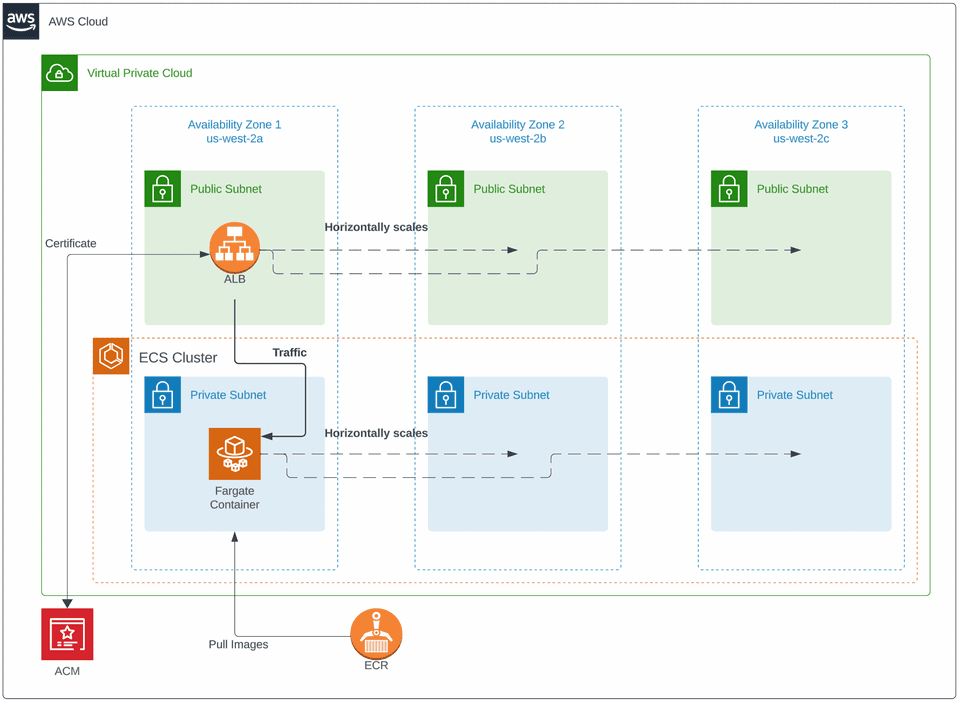Click Private Subnet text in Availability Zone 1
The height and width of the screenshot is (702, 960).
pos(228,395)
